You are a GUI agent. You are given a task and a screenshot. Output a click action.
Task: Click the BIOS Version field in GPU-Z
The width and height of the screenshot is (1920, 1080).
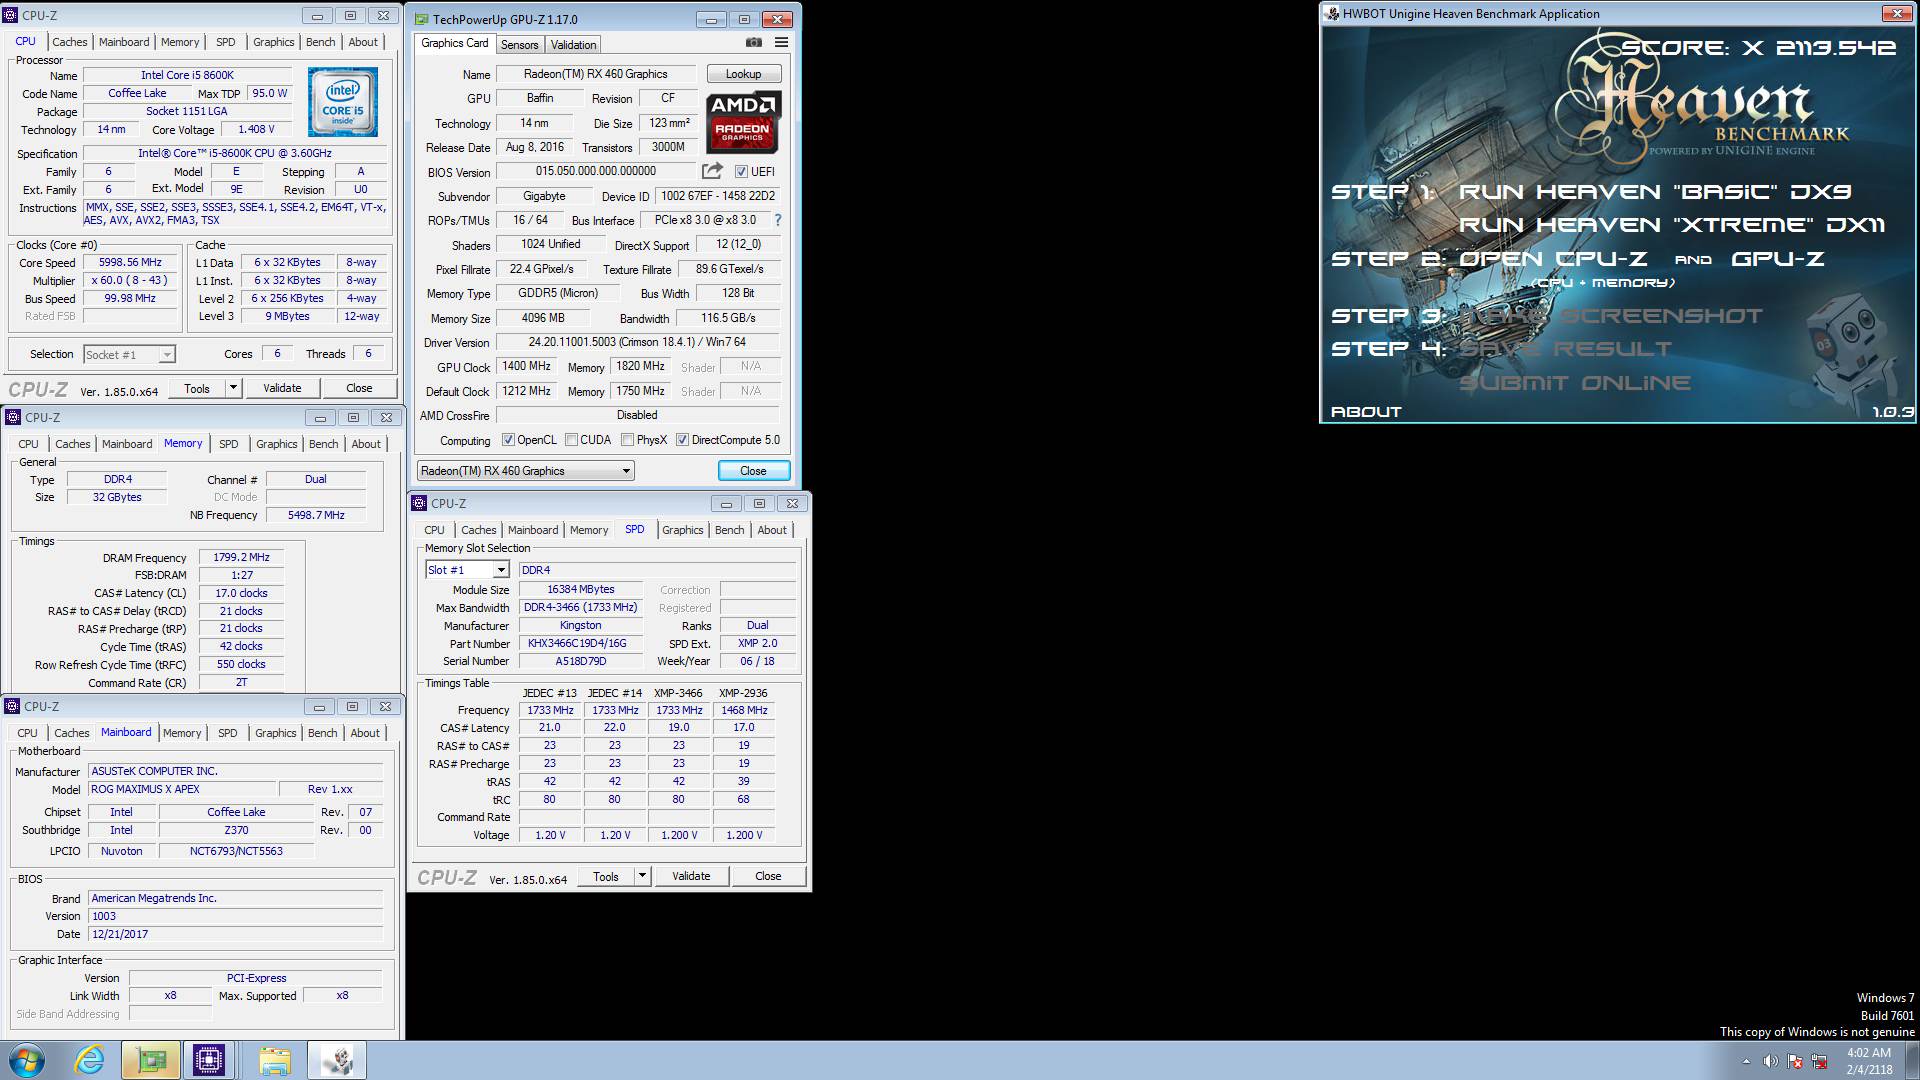pyautogui.click(x=595, y=171)
